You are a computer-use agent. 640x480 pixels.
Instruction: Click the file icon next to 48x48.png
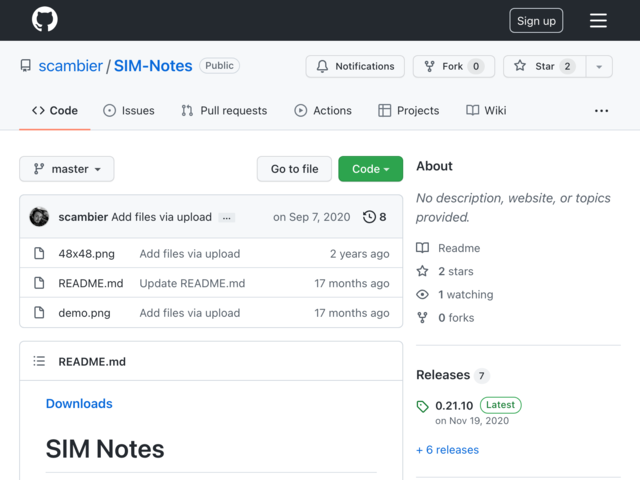coord(39,253)
